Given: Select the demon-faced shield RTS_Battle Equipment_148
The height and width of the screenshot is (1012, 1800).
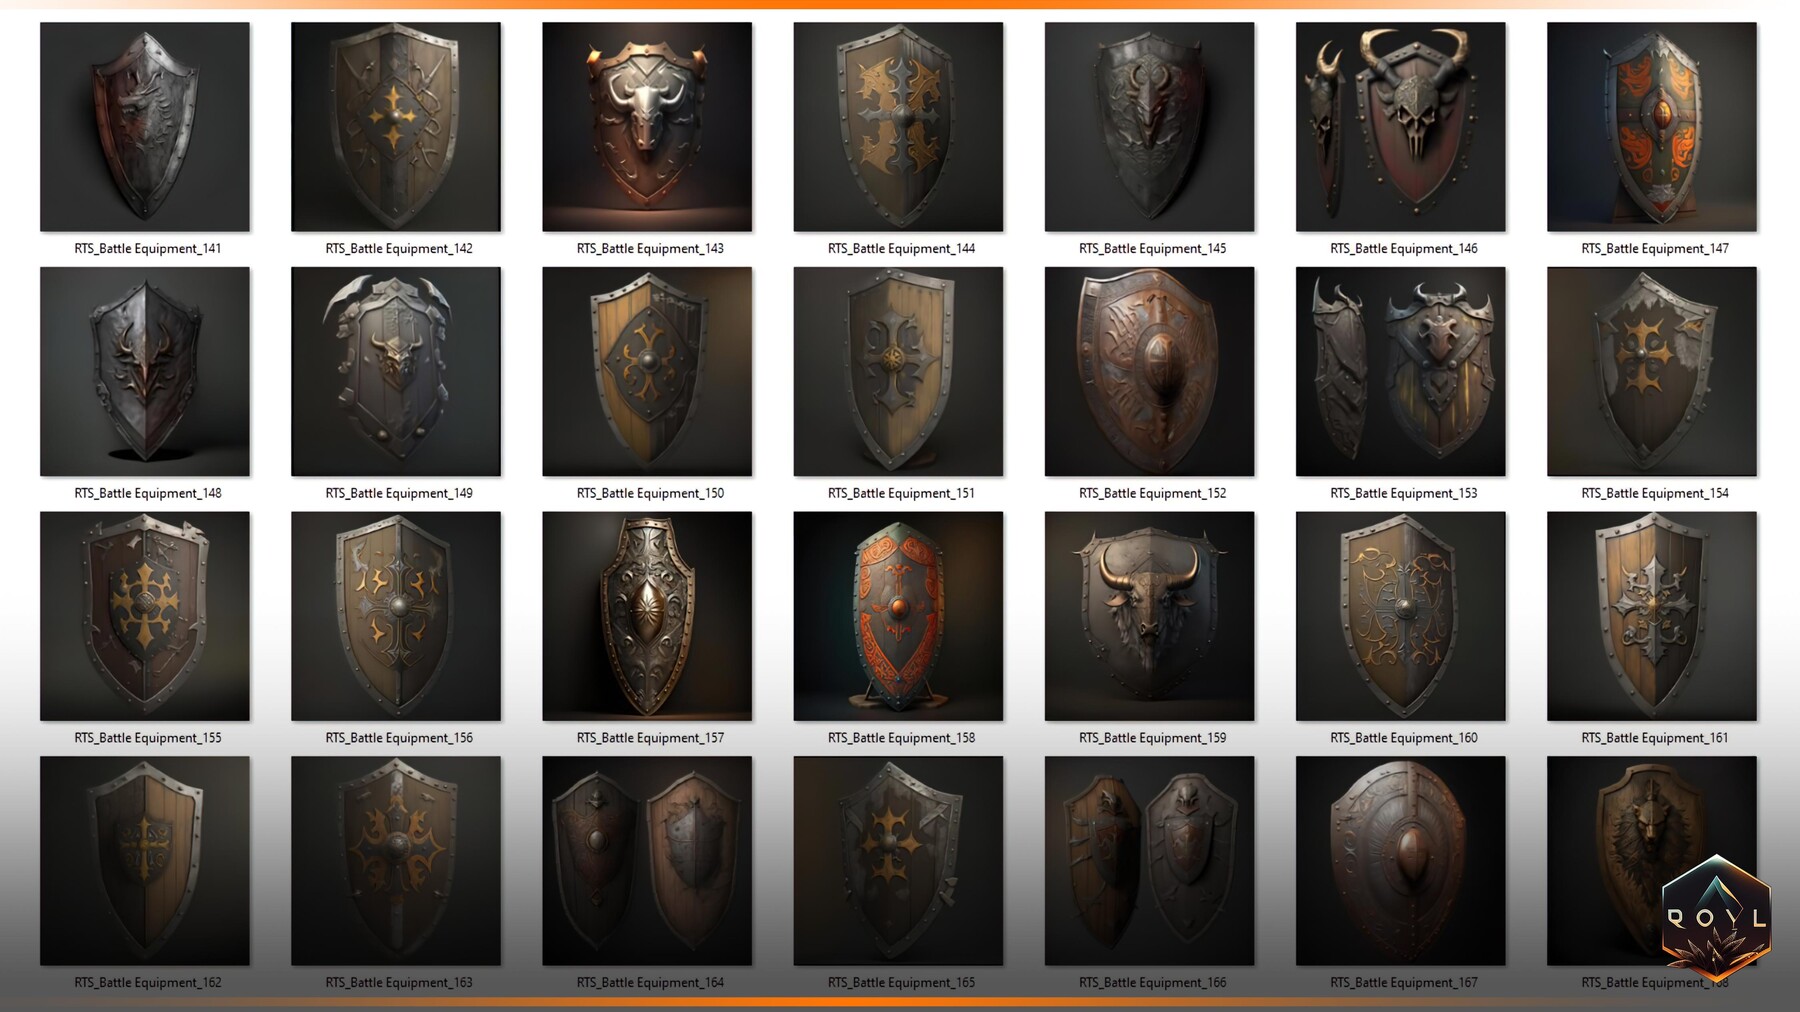Looking at the screenshot, I should pos(145,371).
